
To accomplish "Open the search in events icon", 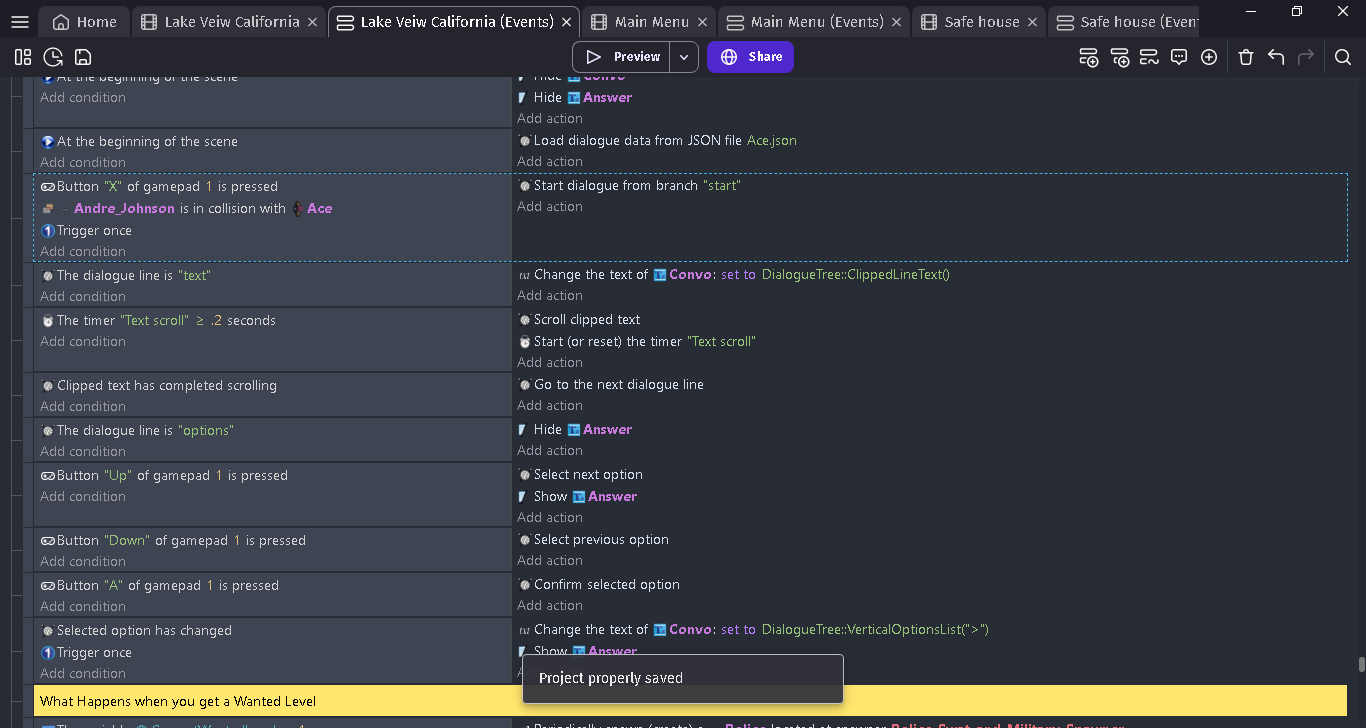I will click(x=1343, y=57).
